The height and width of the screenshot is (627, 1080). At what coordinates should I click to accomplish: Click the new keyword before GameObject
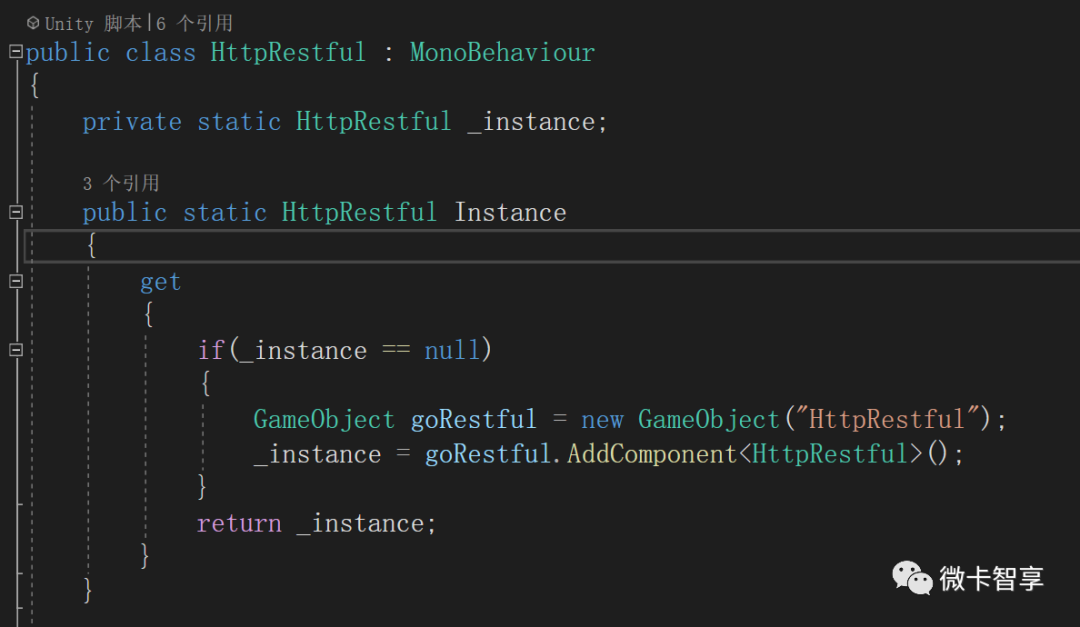click(x=602, y=419)
